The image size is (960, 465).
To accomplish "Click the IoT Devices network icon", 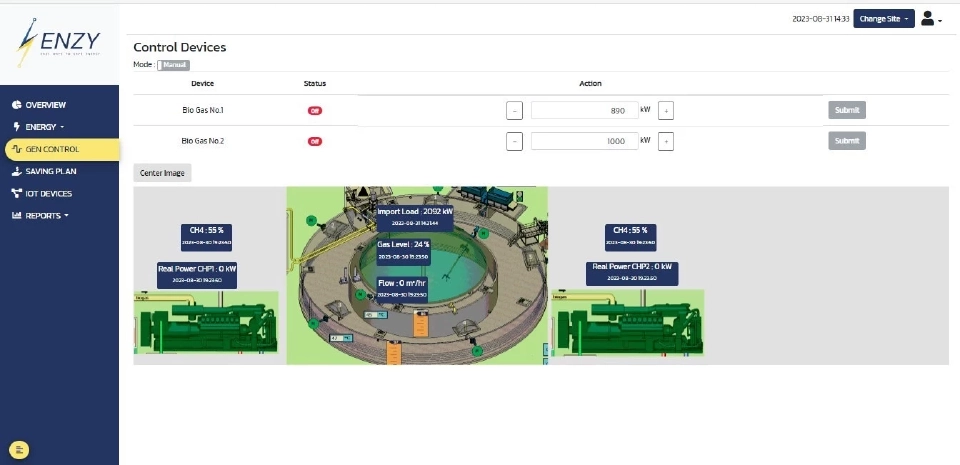I will [16, 193].
